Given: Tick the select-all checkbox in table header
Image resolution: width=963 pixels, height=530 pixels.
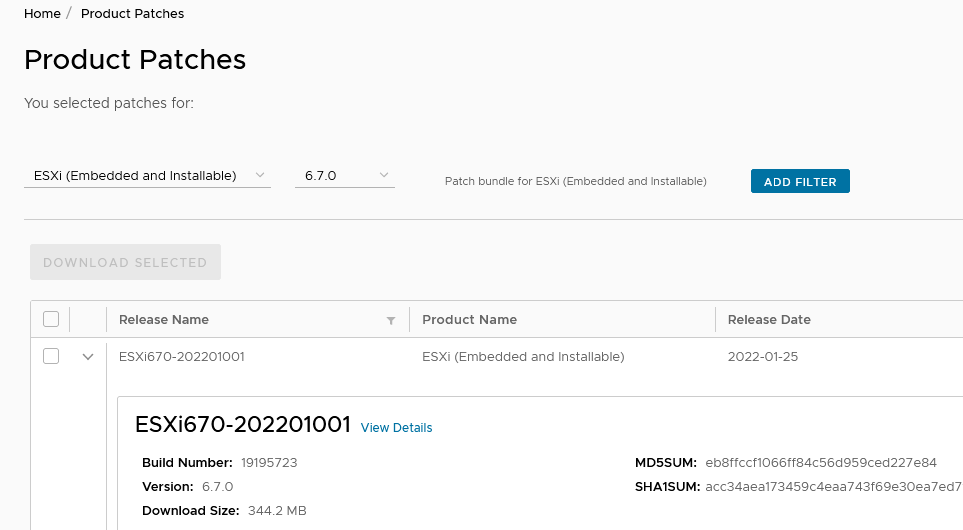Looking at the screenshot, I should pos(51,319).
